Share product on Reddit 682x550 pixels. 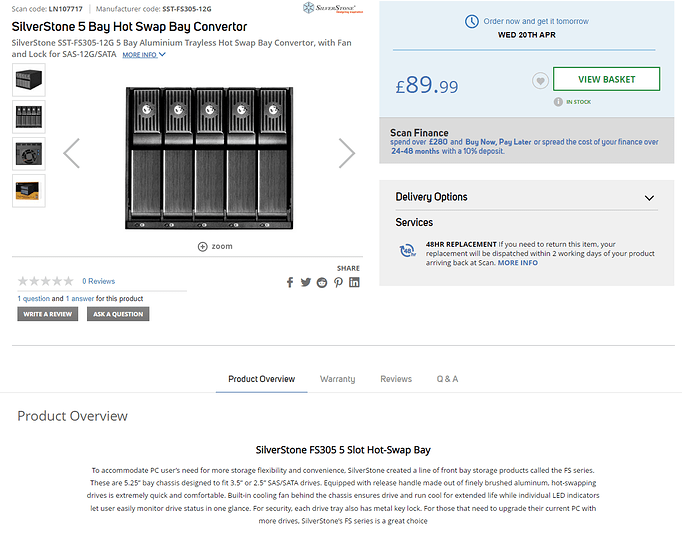(322, 283)
